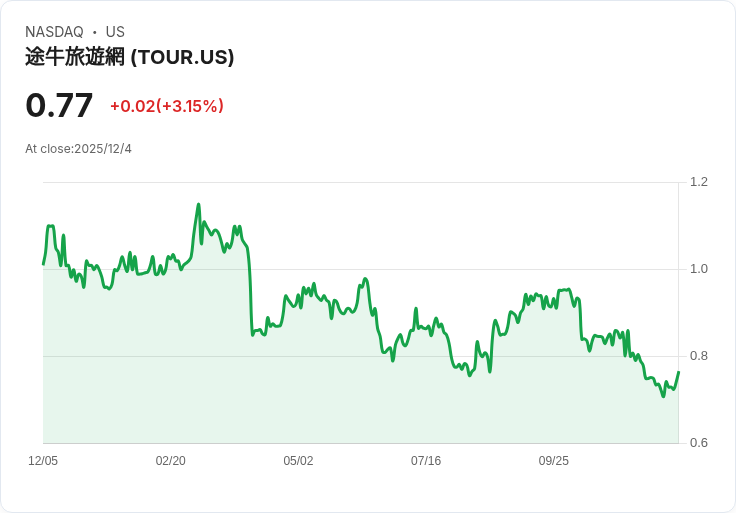Viewport: 736px width, 513px height.
Task: Click the 0.6 y-axis label
Action: coord(699,443)
